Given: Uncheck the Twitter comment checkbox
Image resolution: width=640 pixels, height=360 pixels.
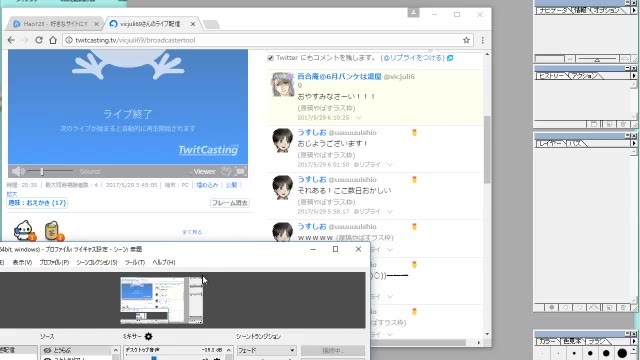Looking at the screenshot, I should [x=270, y=58].
